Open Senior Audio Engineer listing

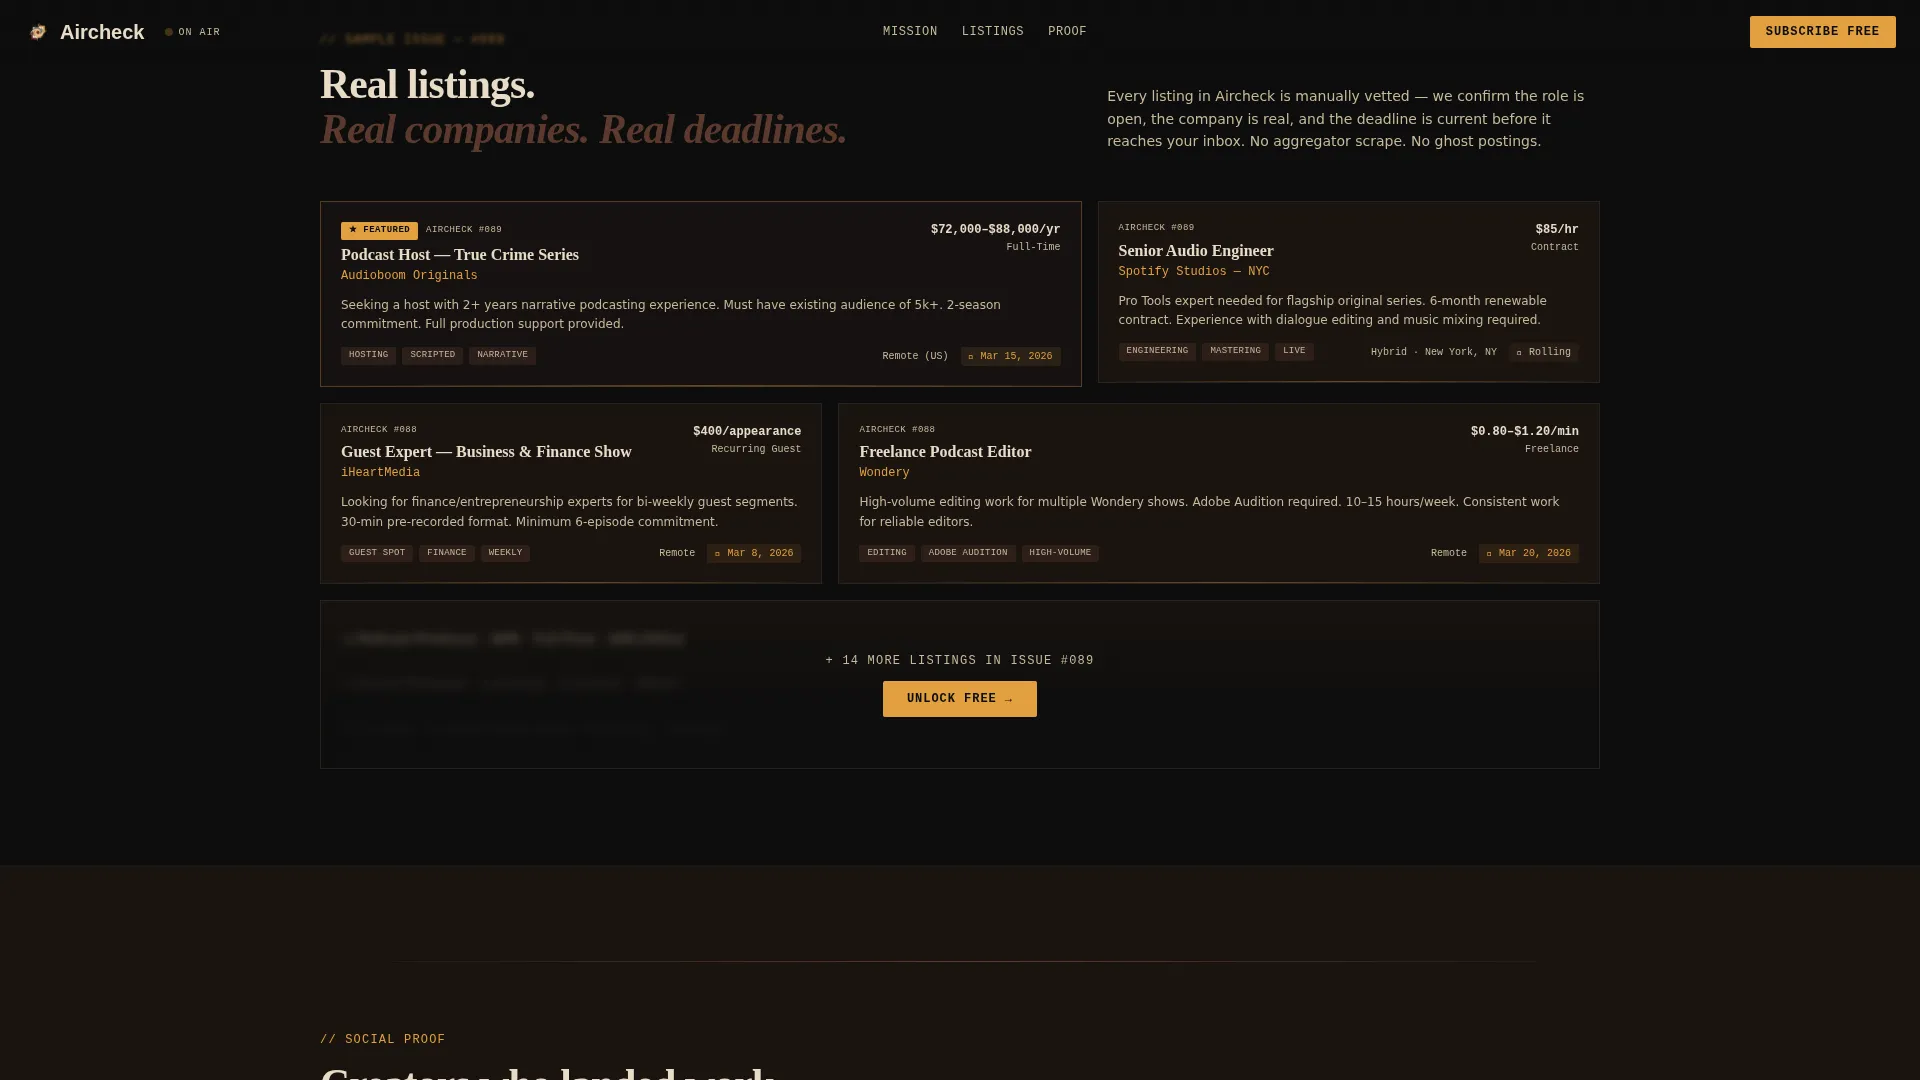[x=1196, y=251]
